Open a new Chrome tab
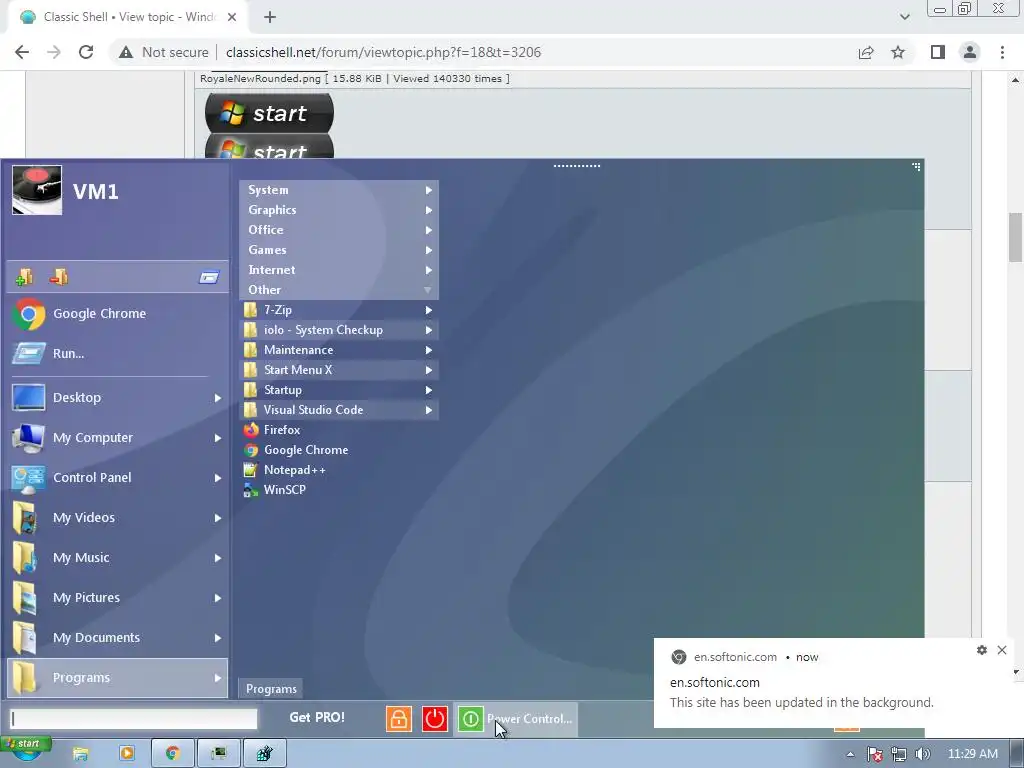Viewport: 1024px width, 768px height. tap(270, 17)
